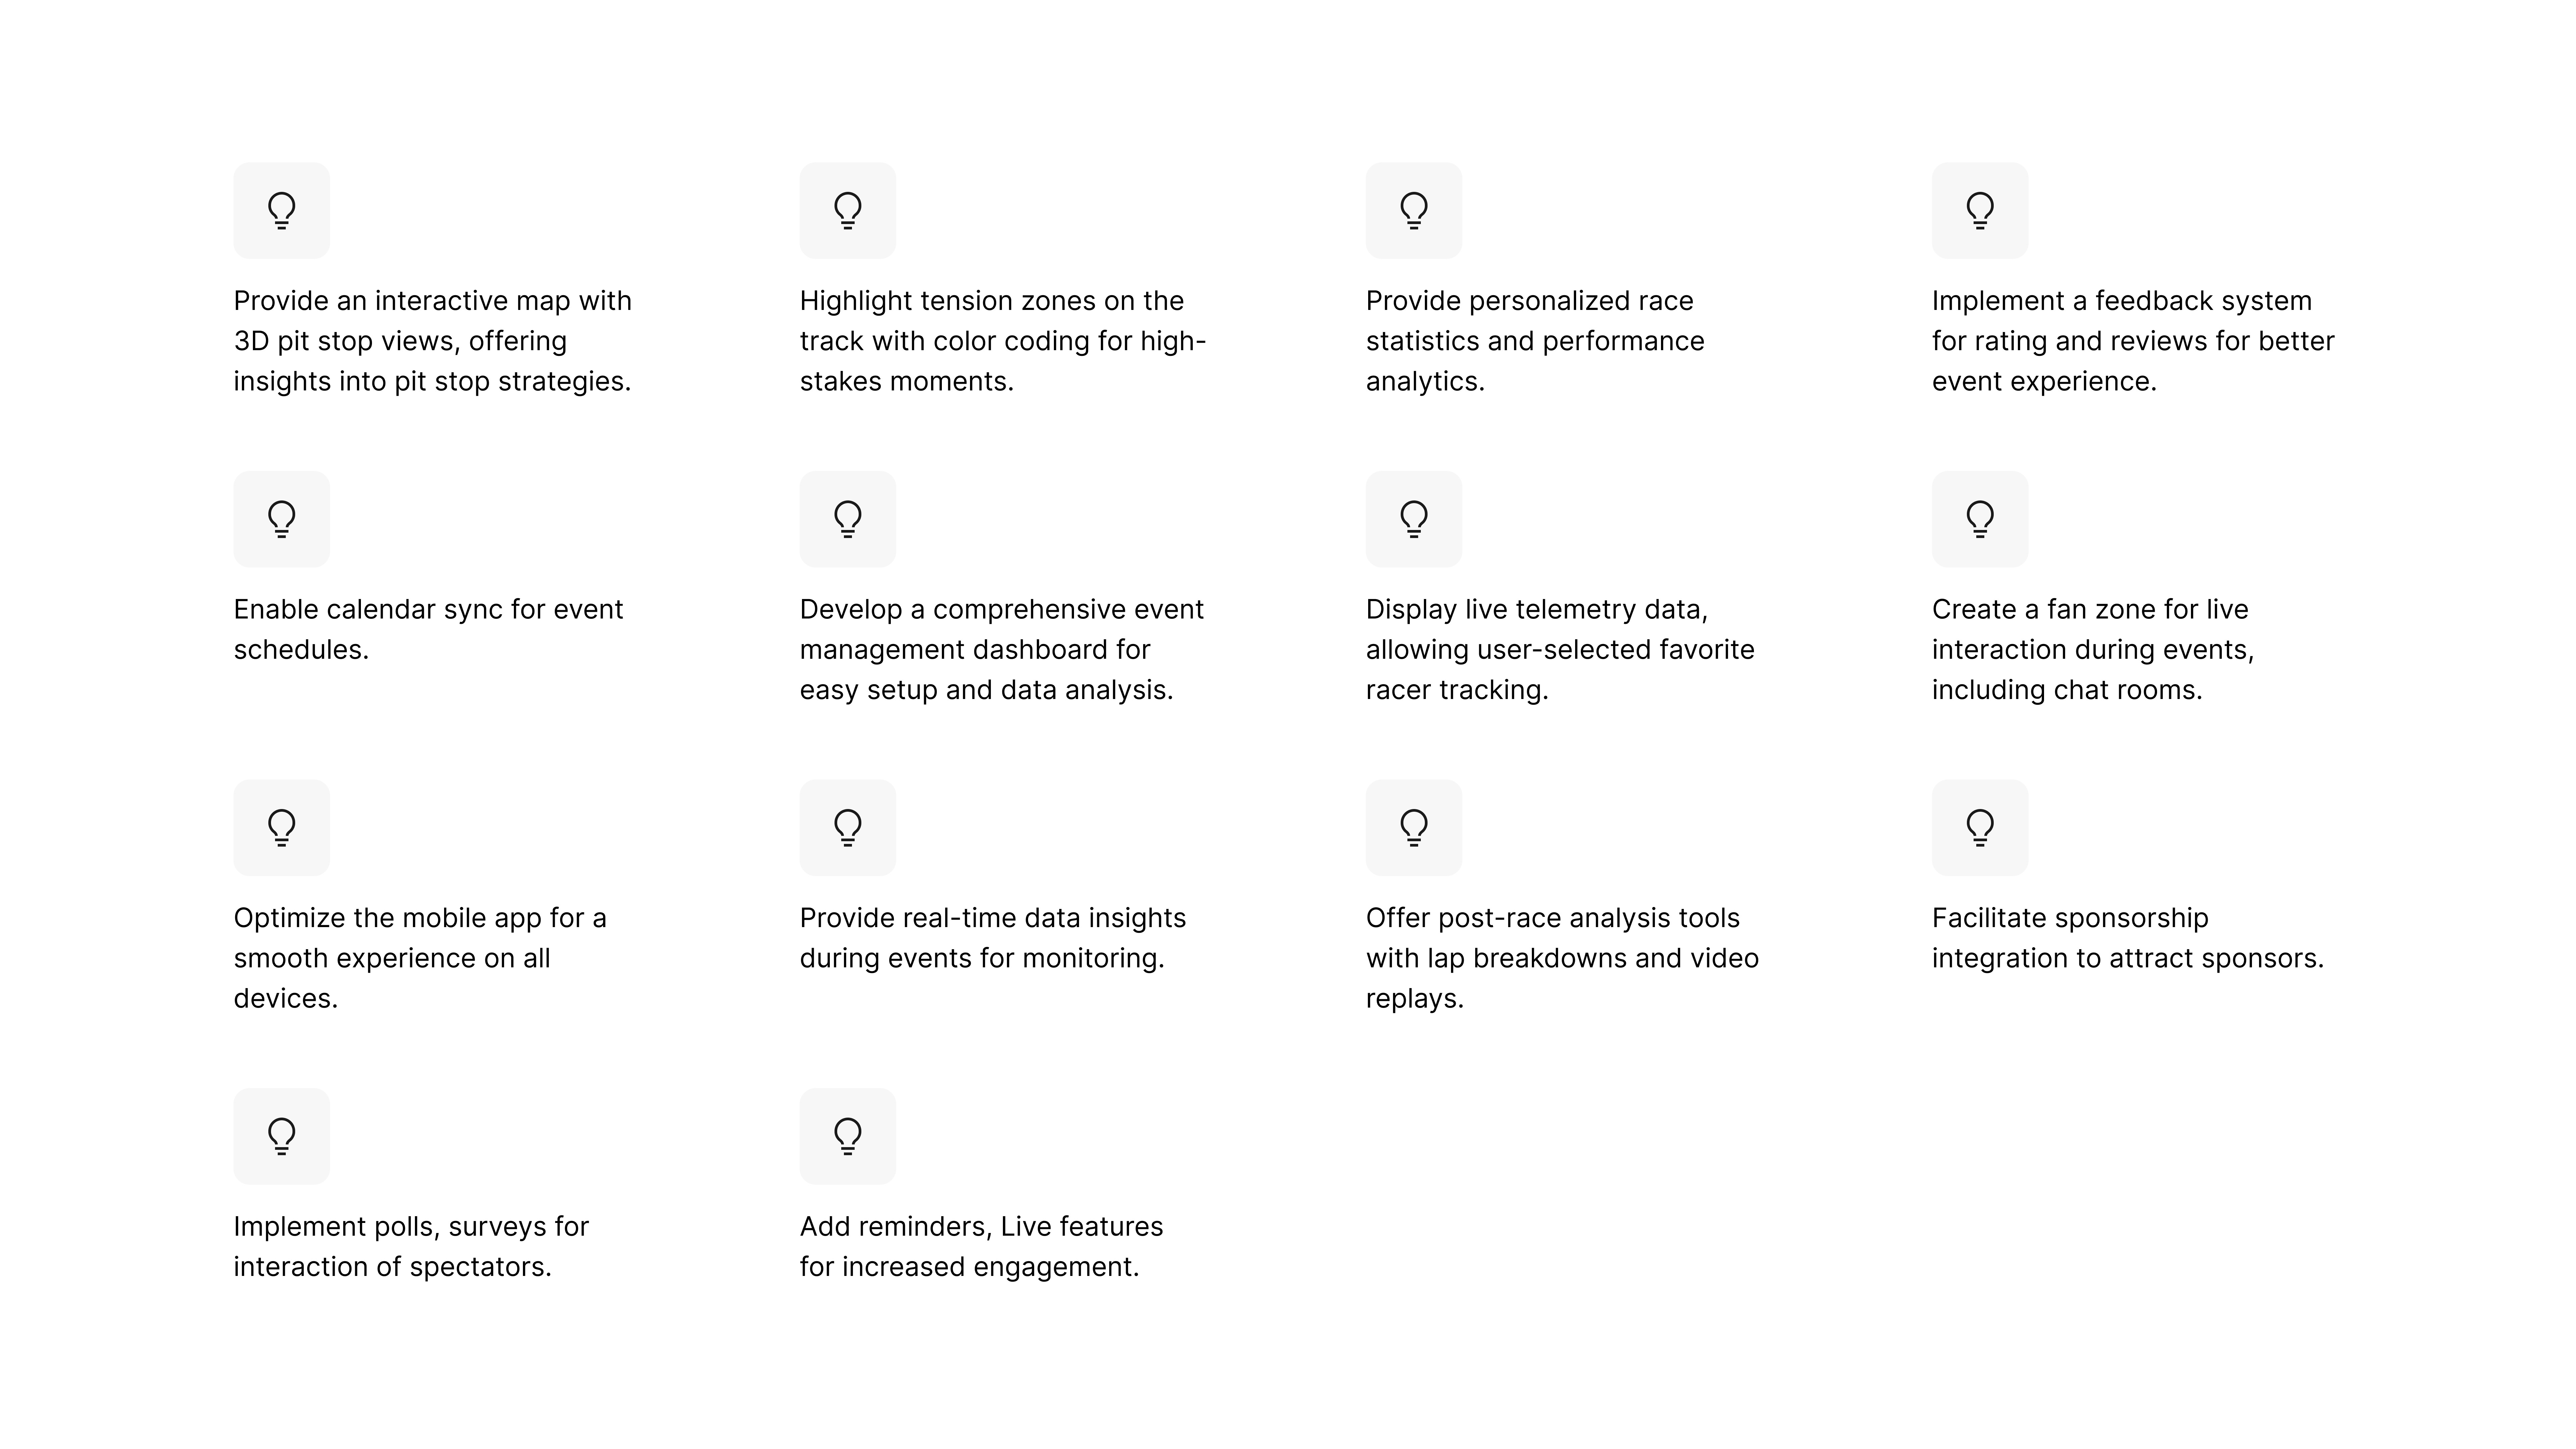Select lightbulb icon above personalized race statistics
2576x1449 pixels.
1413,210
